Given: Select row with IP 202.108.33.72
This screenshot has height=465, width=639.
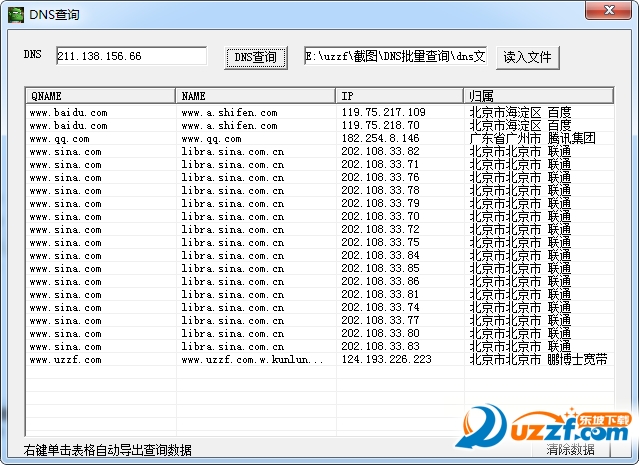Looking at the screenshot, I should tap(320, 229).
